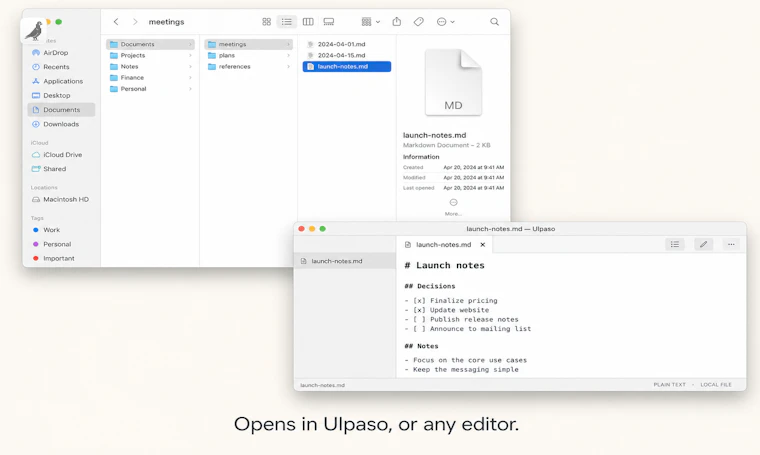
Task: Expand chevron next to Finance folder
Action: [x=190, y=78]
